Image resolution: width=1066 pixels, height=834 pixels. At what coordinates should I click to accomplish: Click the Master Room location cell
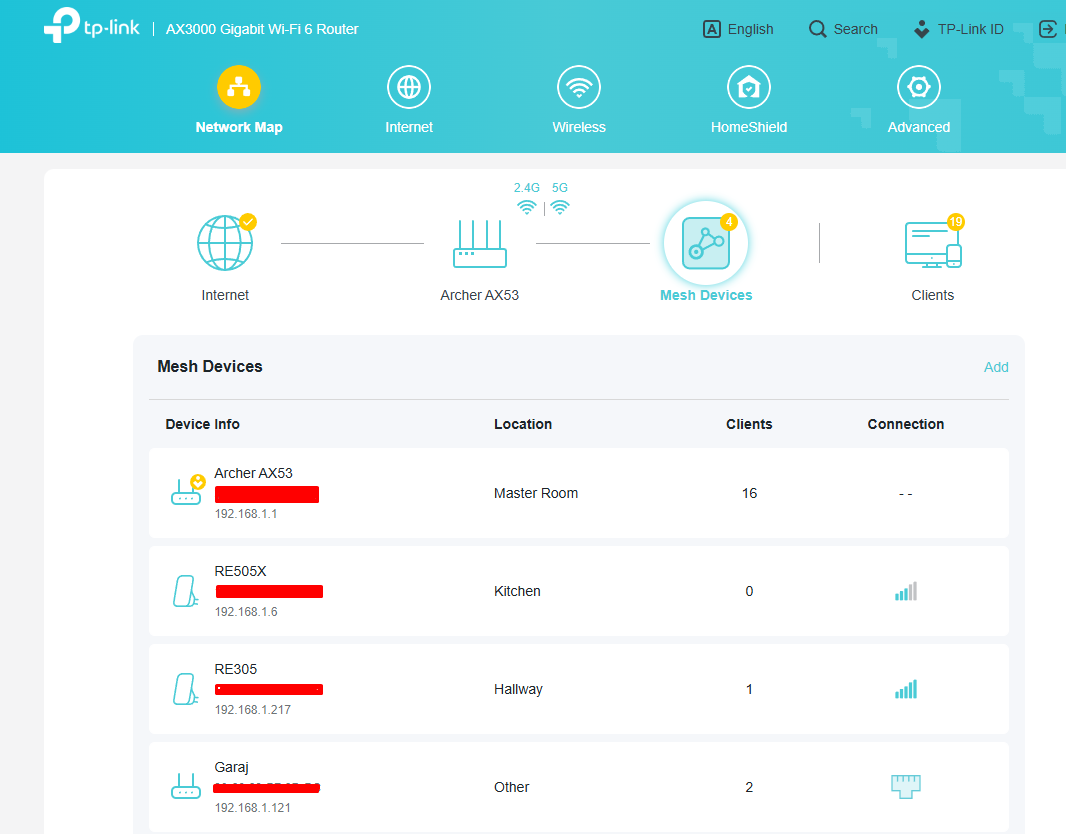click(536, 493)
